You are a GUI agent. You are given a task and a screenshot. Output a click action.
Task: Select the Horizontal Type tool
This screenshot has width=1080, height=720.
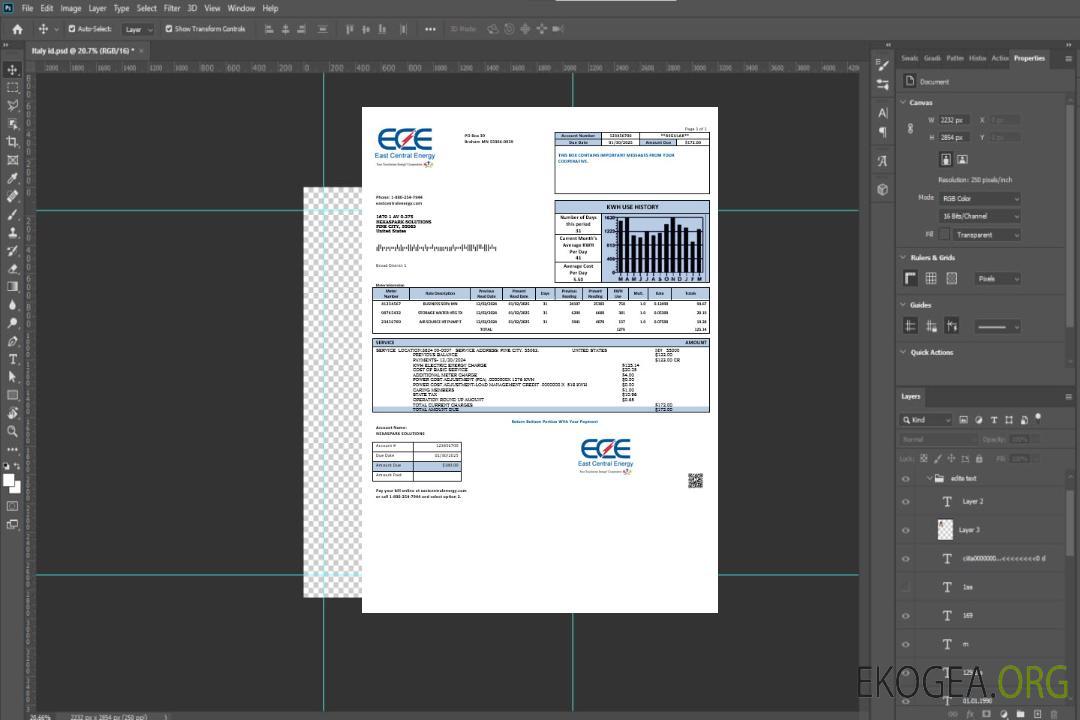pyautogui.click(x=12, y=359)
